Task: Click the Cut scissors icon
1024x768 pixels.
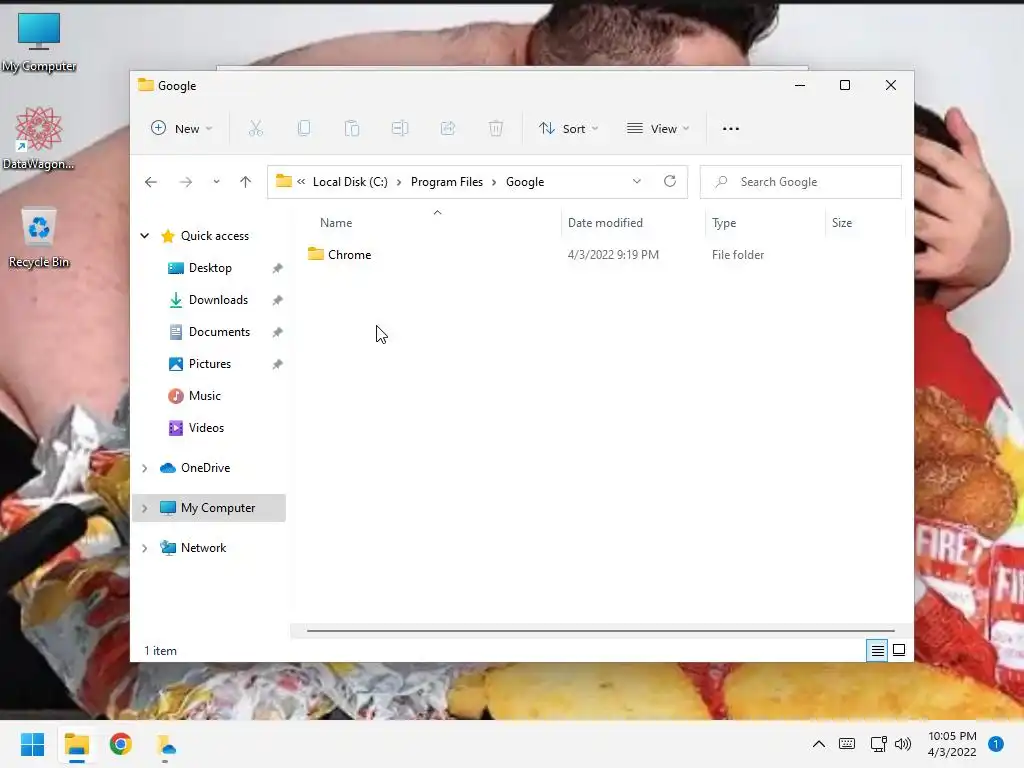Action: point(255,129)
